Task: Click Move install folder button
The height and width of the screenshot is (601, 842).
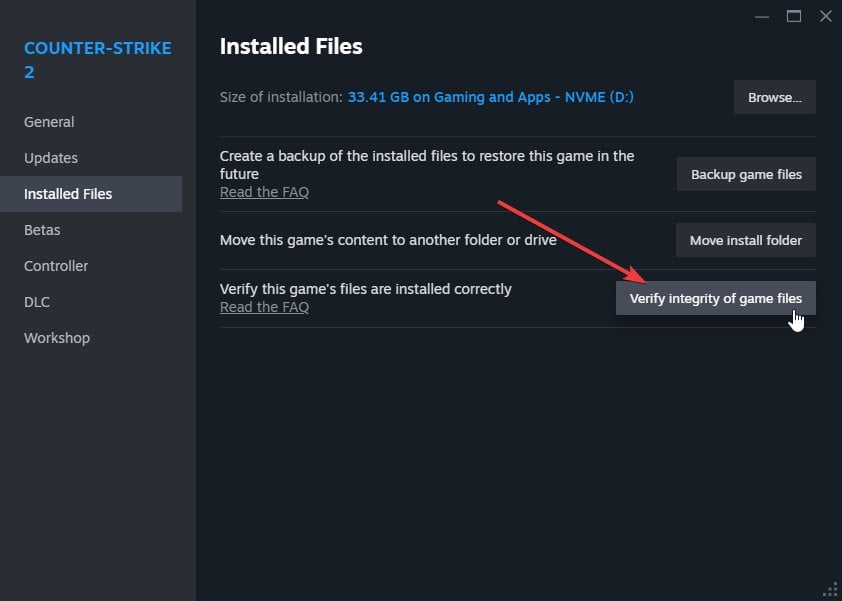Action: [x=745, y=240]
